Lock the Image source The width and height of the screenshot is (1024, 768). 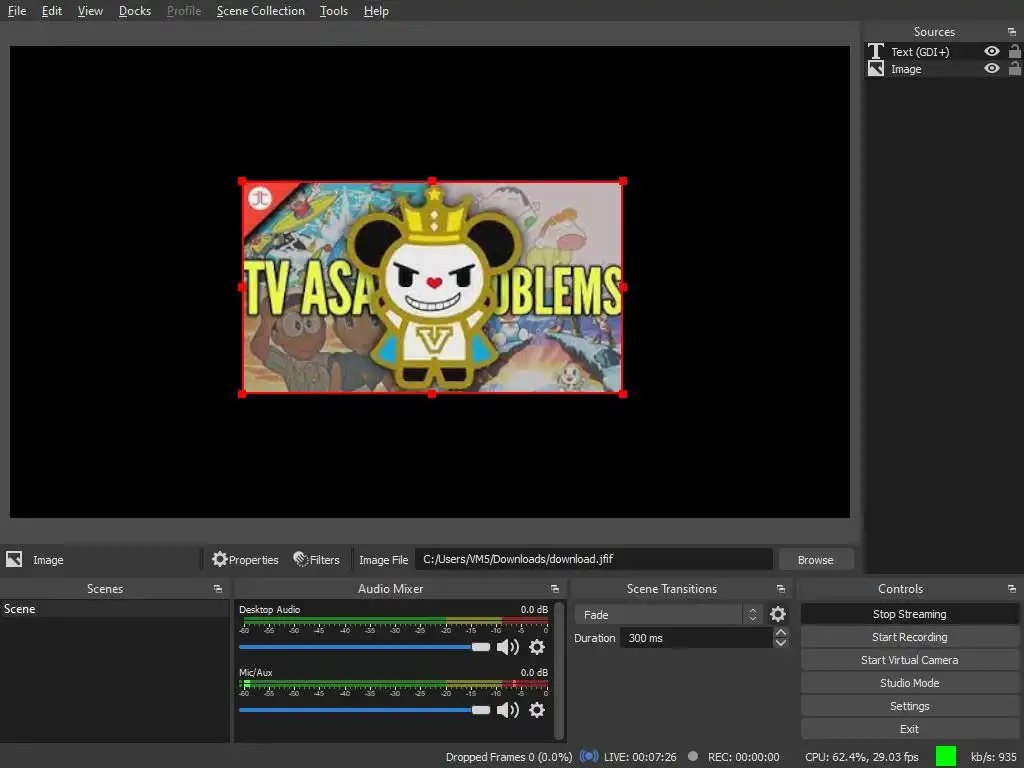1014,68
